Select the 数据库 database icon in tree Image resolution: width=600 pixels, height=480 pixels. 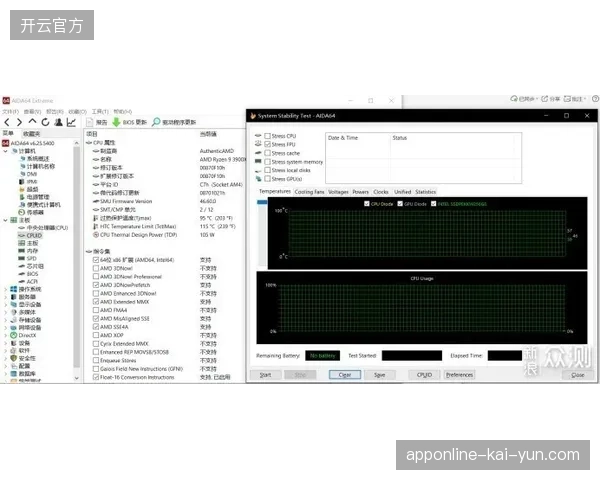[14, 374]
